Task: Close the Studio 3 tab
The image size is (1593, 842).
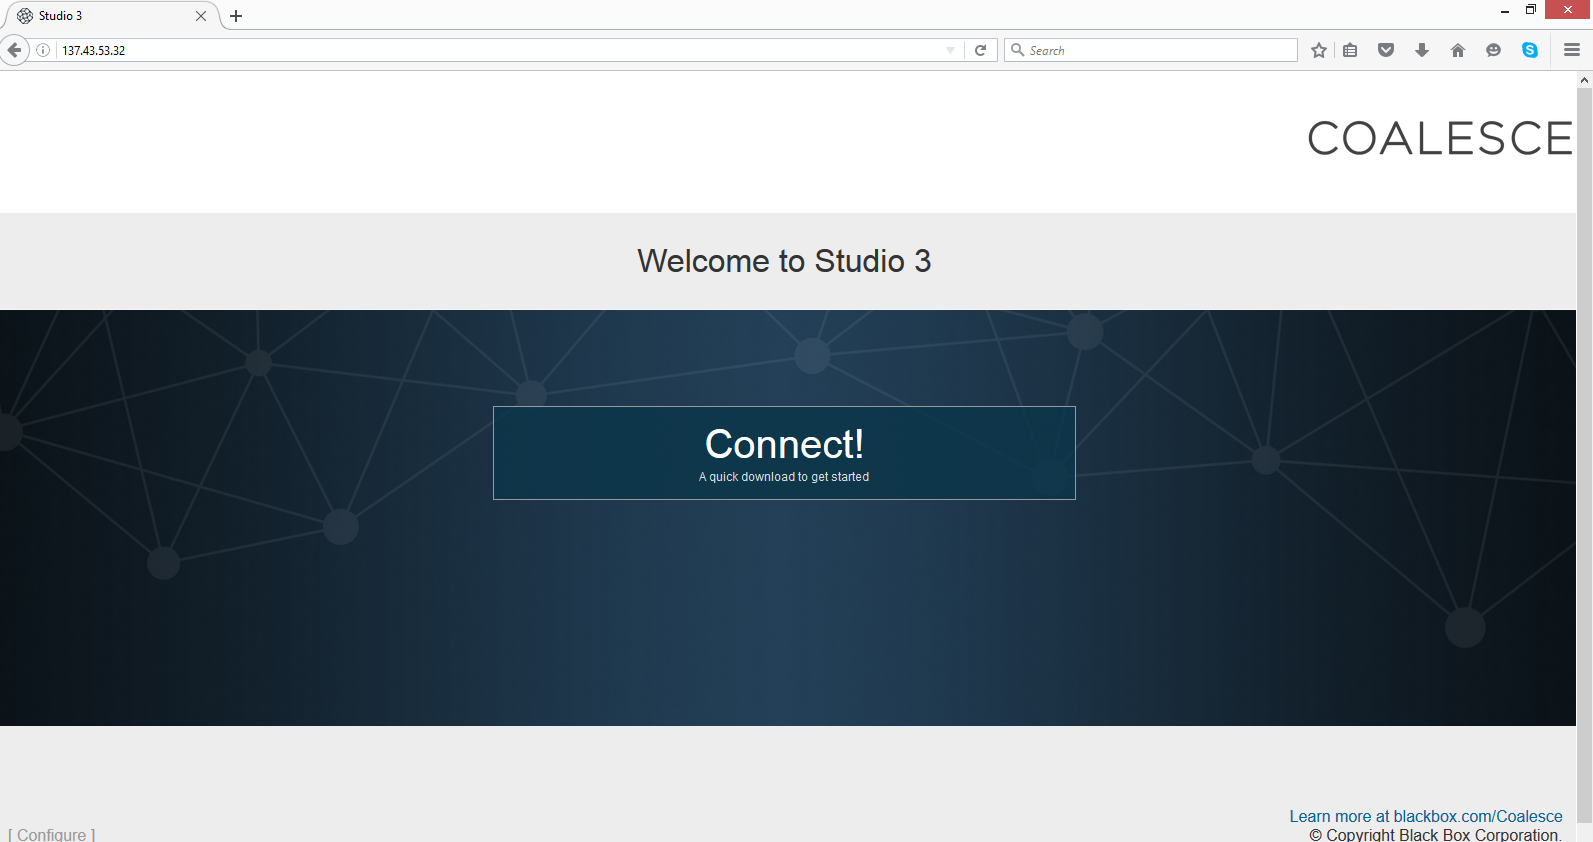Action: tap(201, 16)
